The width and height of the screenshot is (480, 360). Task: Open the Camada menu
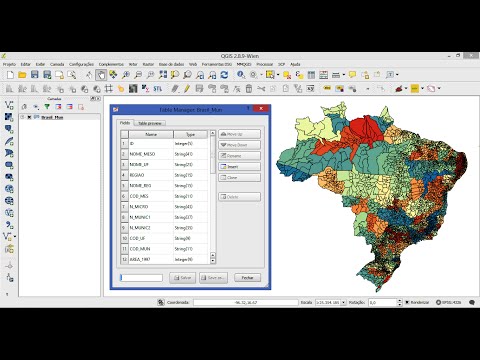(57, 64)
